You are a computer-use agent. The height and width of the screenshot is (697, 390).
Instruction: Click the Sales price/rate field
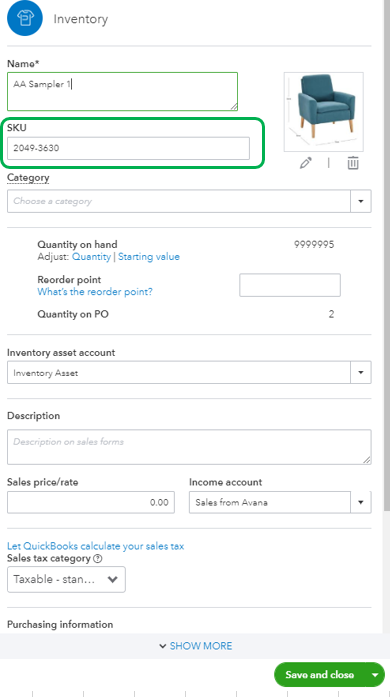pyautogui.click(x=91, y=502)
